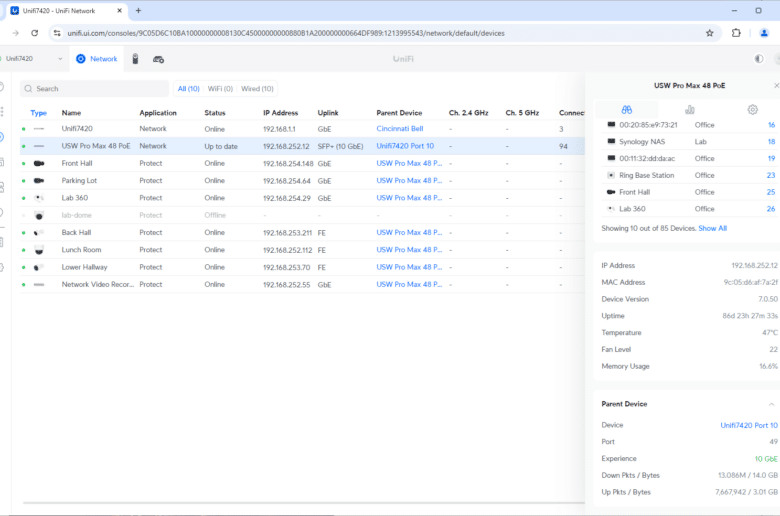View site information icon in address bar

tap(57, 33)
